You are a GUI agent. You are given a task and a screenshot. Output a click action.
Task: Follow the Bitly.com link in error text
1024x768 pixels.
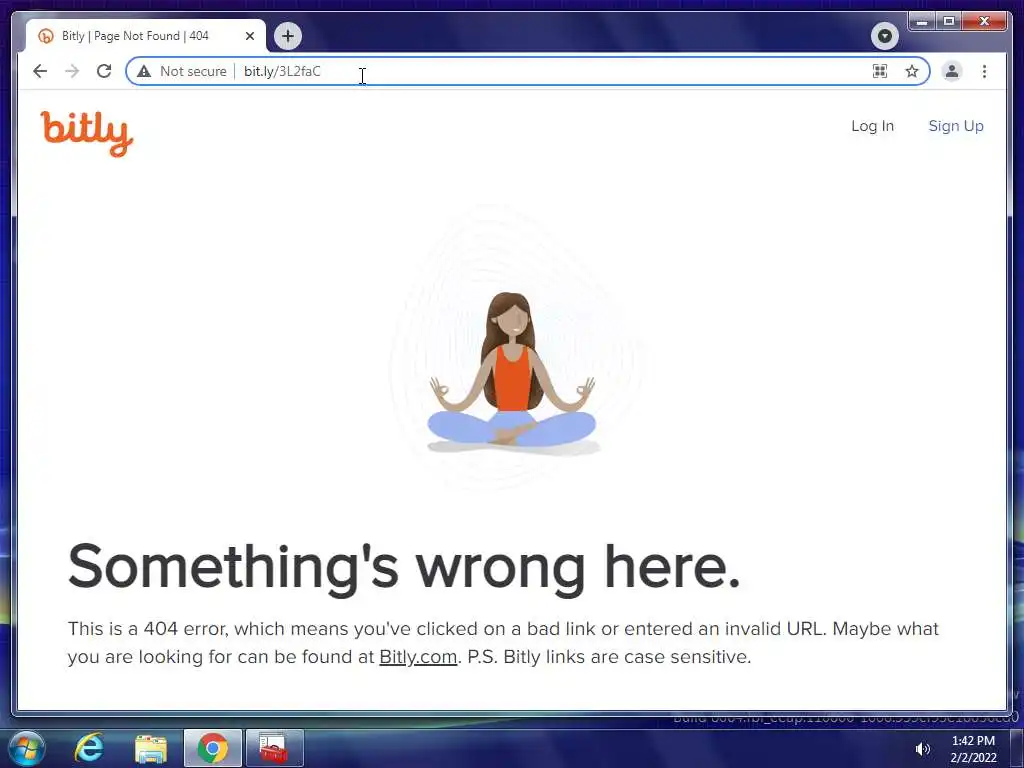pyautogui.click(x=418, y=656)
